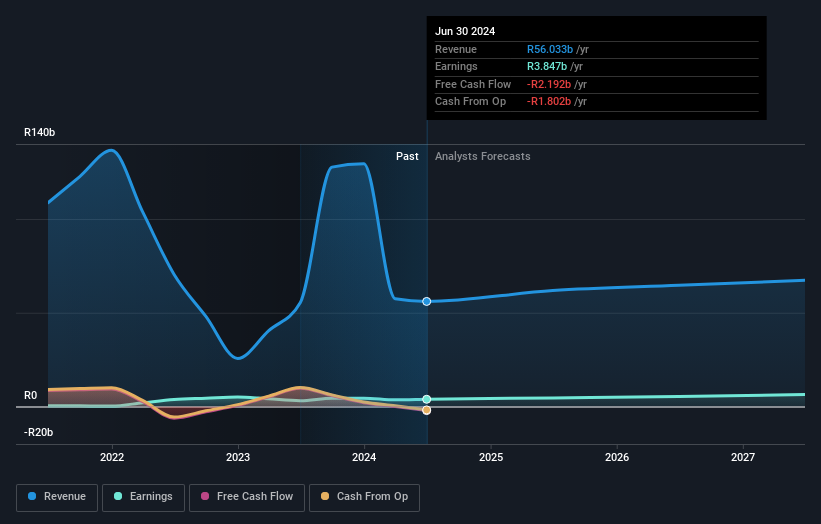Click the R56.033b revenue value in tooltip
Viewport: 821px width, 524px height.
pyautogui.click(x=550, y=49)
